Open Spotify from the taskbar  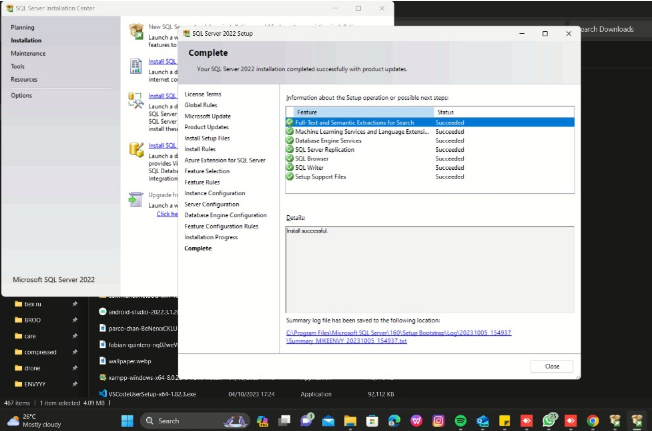[460, 421]
